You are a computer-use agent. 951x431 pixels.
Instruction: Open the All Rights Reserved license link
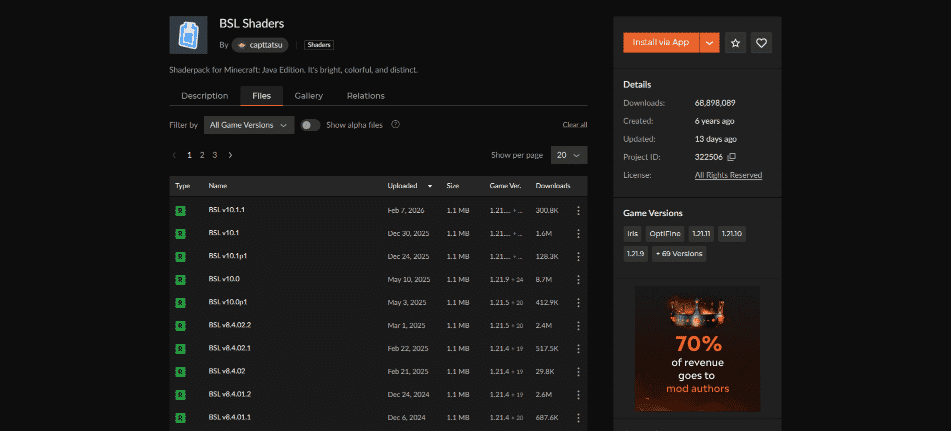coord(728,175)
